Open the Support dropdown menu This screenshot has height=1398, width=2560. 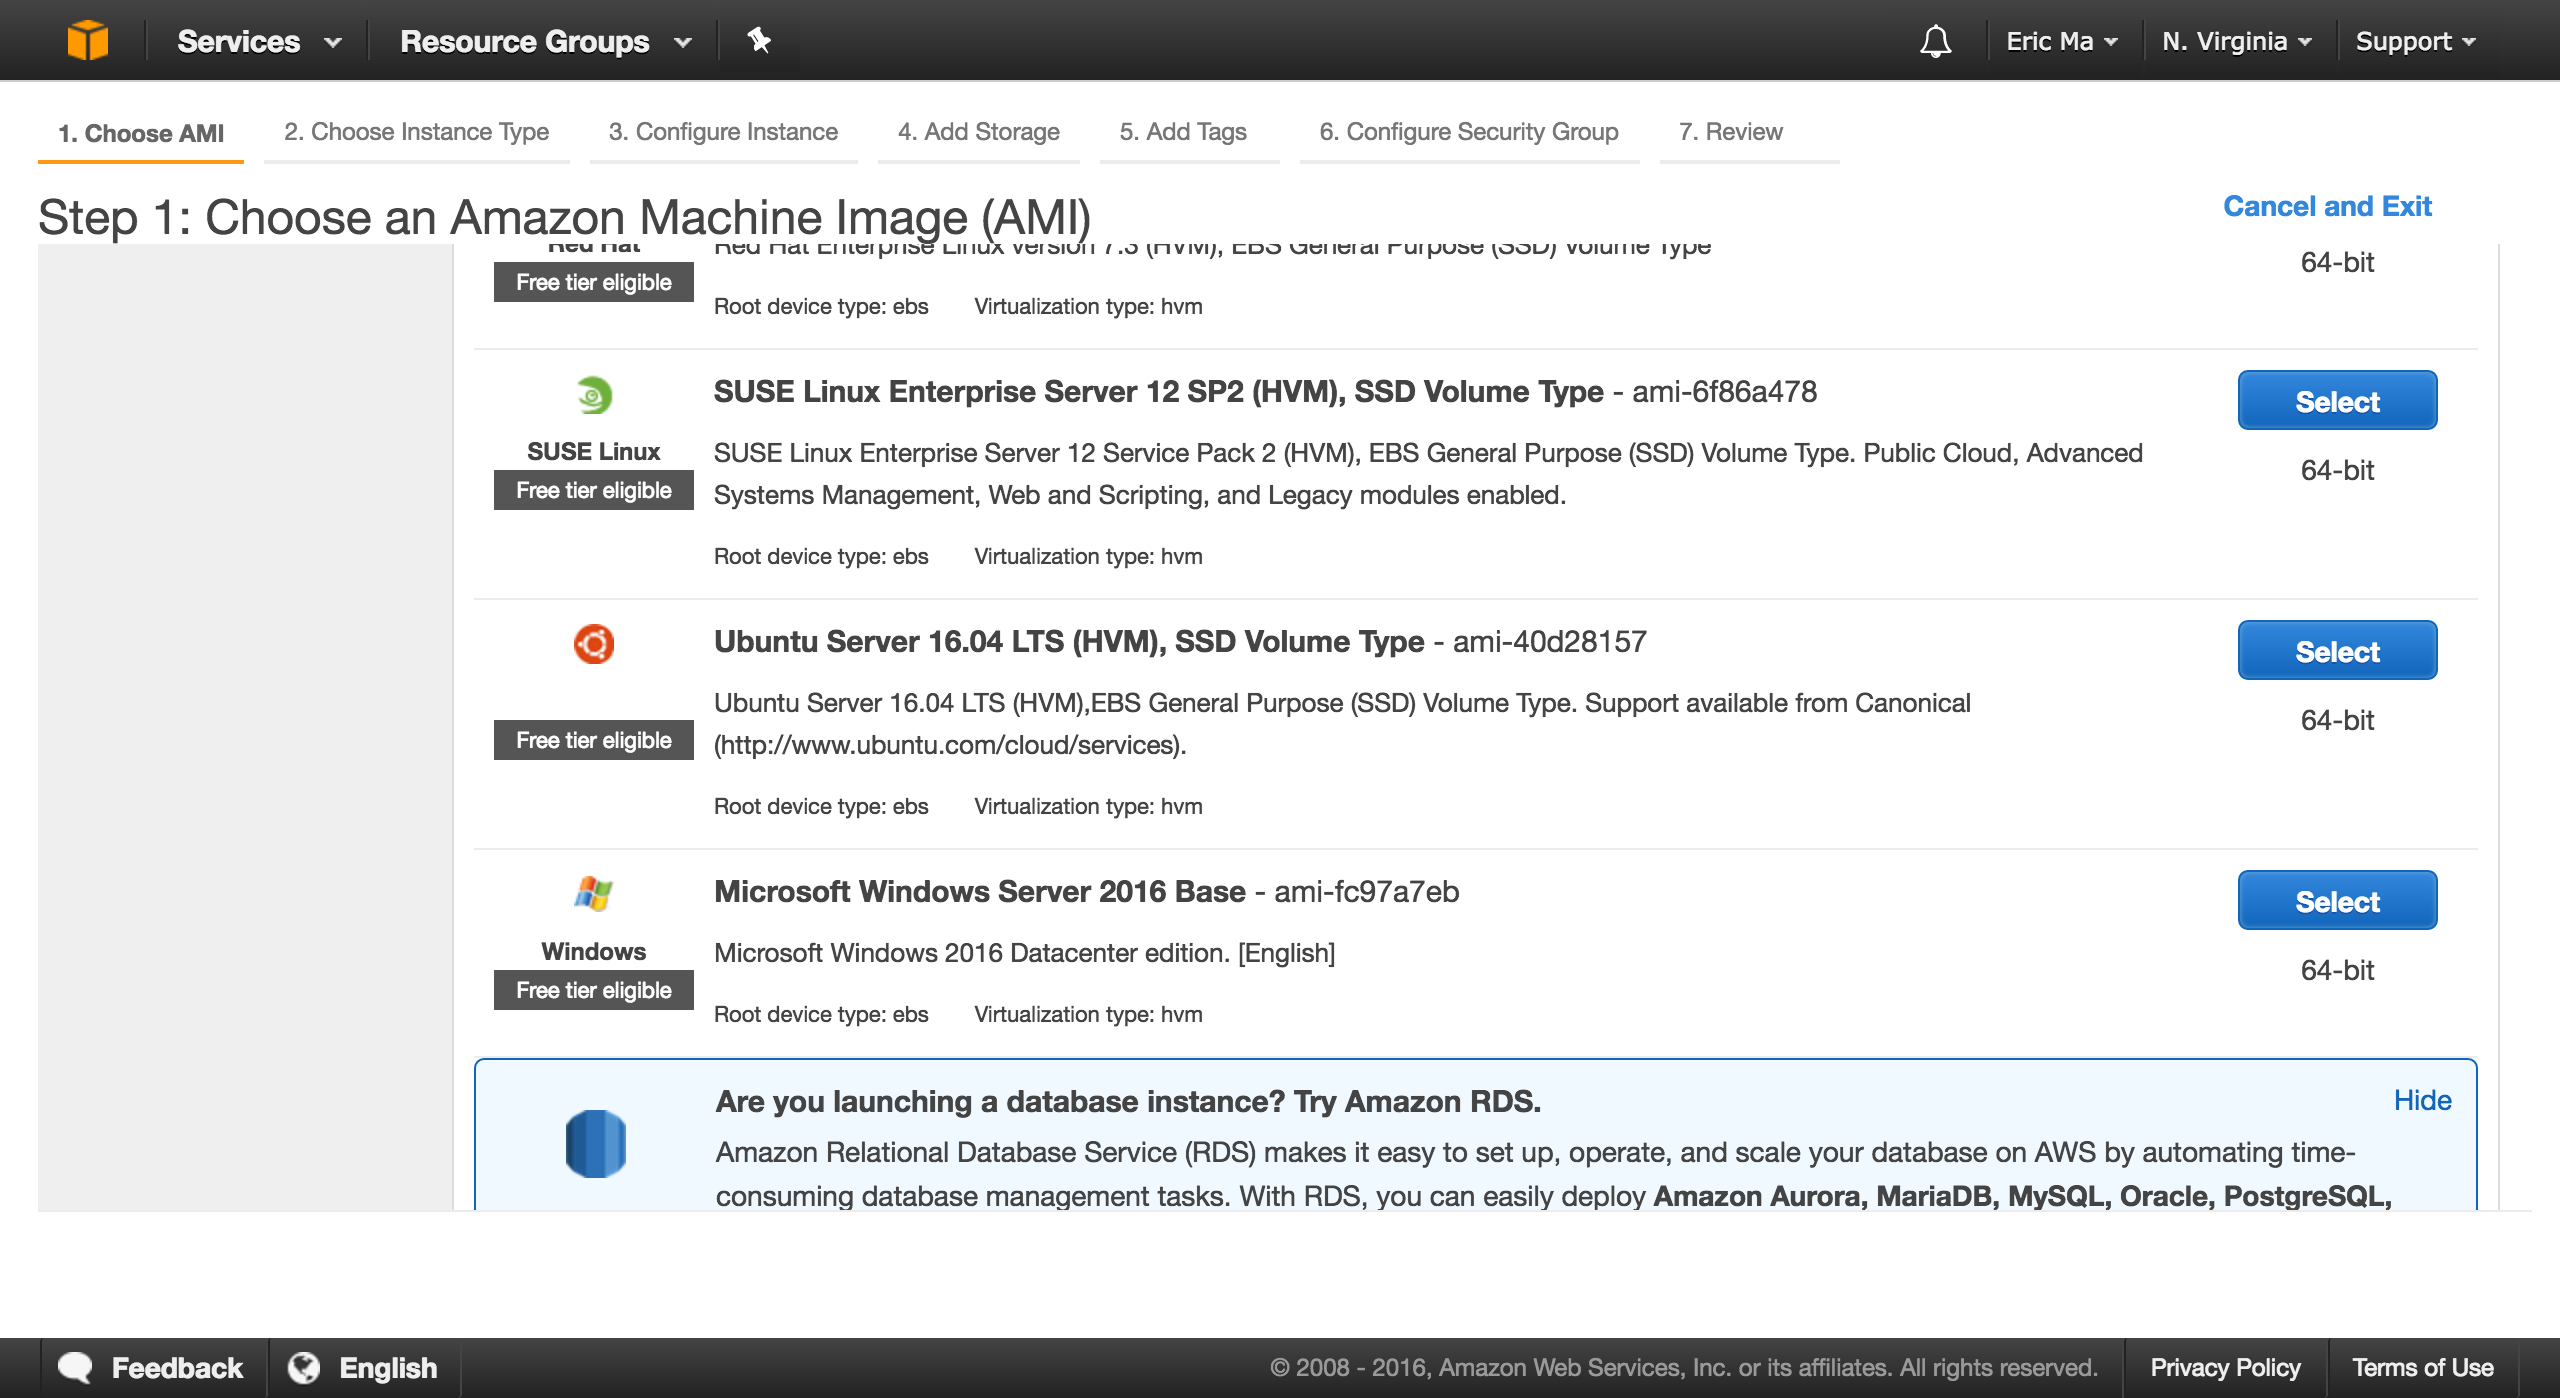2416,41
